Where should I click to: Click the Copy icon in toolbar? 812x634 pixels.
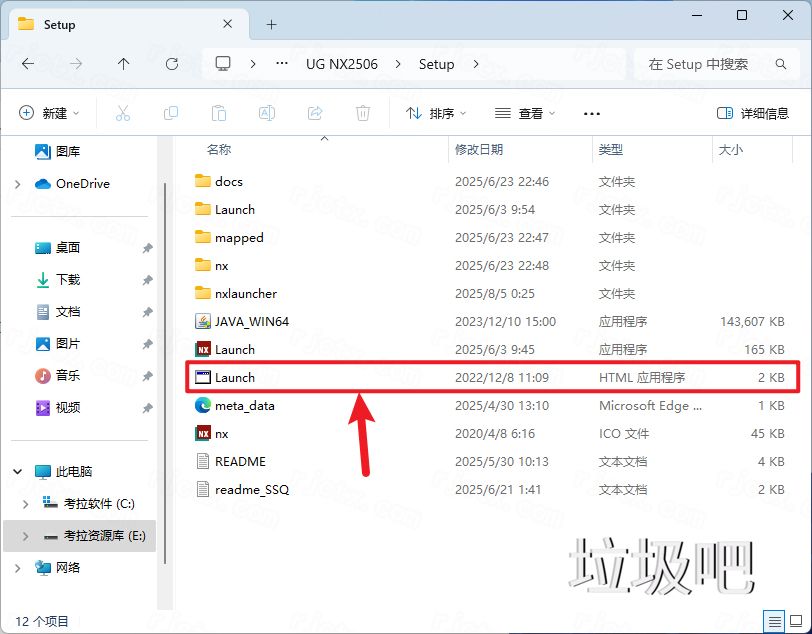coord(171,113)
